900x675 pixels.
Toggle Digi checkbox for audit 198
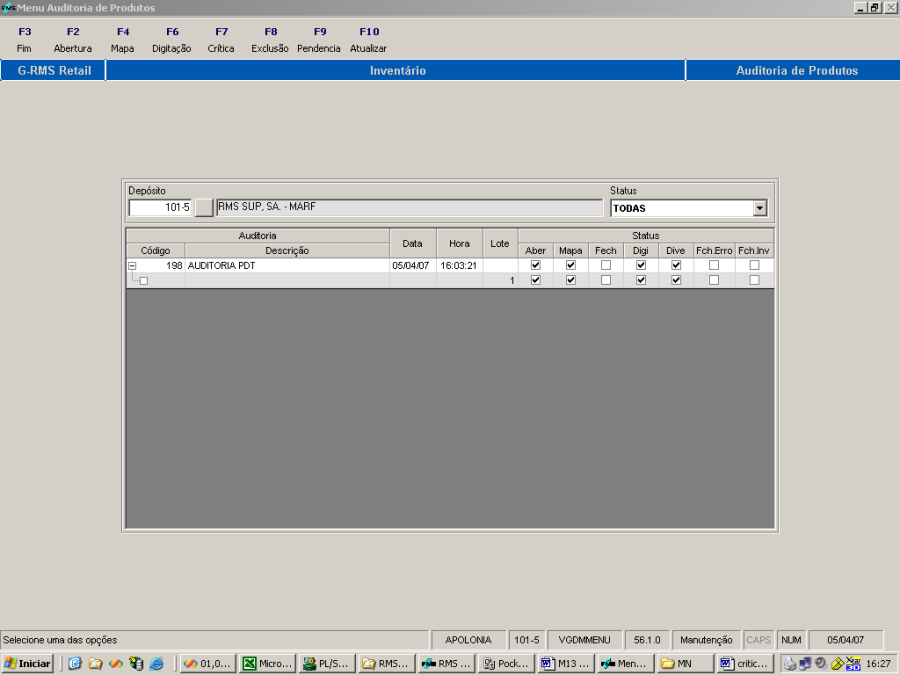click(x=641, y=265)
